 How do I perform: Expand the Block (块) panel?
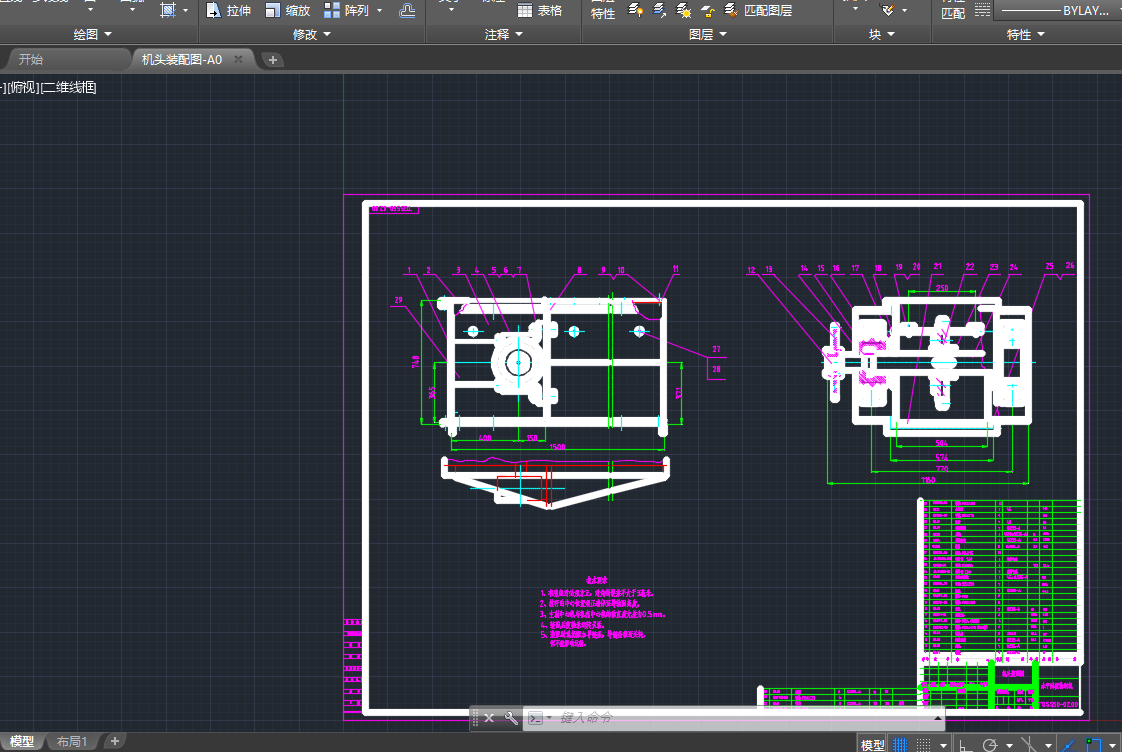882,34
